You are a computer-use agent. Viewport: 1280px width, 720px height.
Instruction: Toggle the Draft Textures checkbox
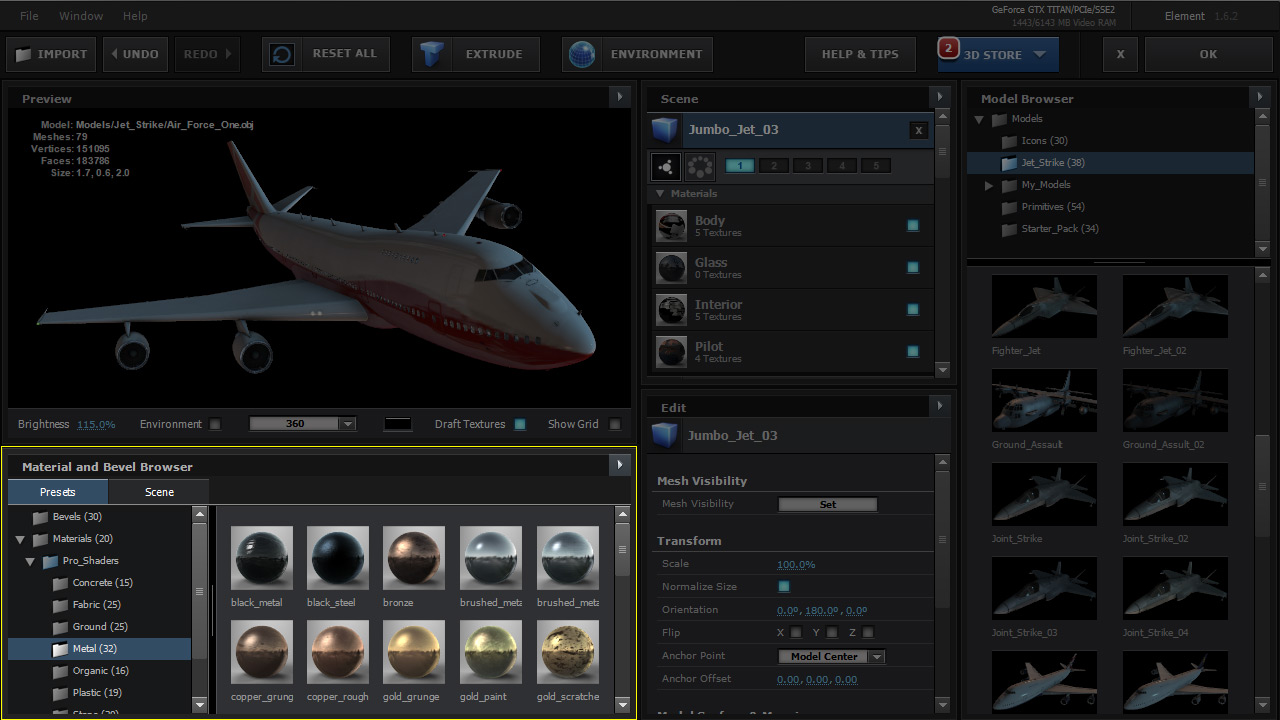pos(520,424)
